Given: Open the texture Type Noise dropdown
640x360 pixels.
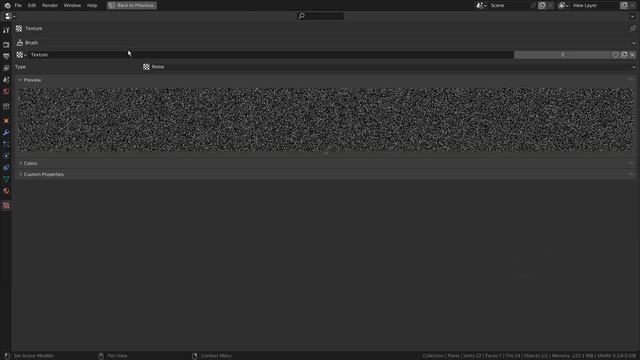Looking at the screenshot, I should (x=389, y=67).
